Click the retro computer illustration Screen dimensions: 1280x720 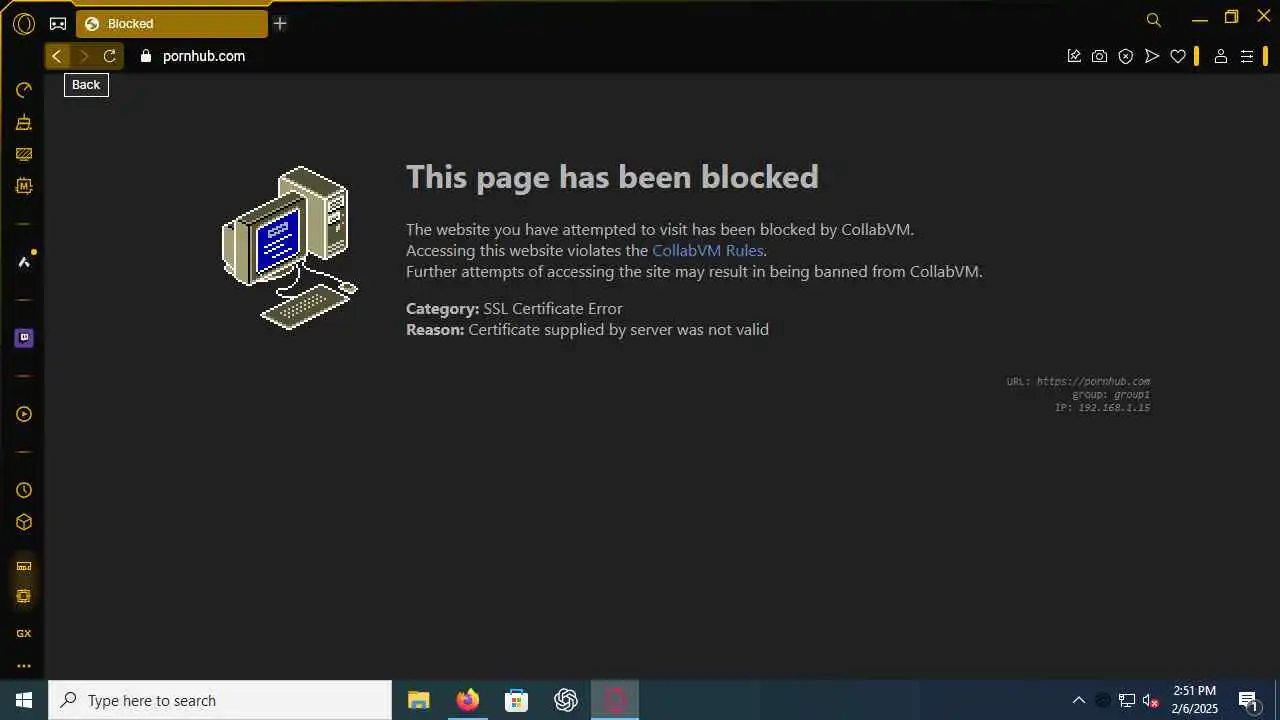coord(290,248)
